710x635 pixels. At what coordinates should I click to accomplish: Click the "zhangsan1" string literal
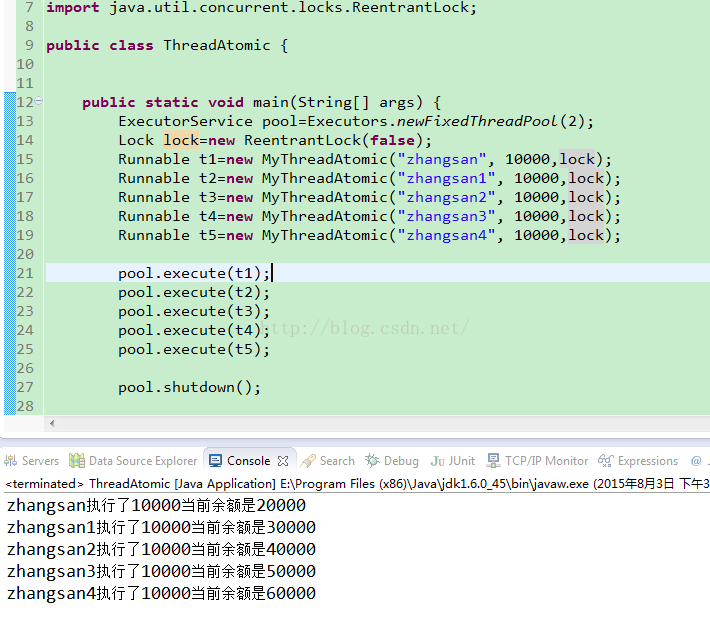[x=446, y=178]
